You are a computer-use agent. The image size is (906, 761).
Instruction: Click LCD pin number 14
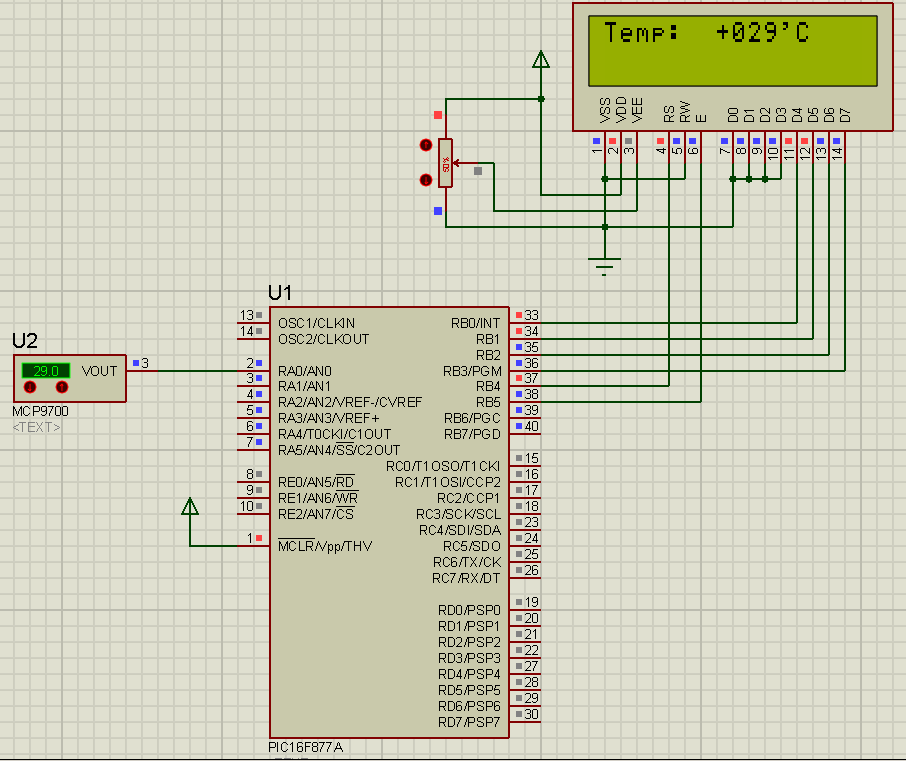(x=837, y=154)
